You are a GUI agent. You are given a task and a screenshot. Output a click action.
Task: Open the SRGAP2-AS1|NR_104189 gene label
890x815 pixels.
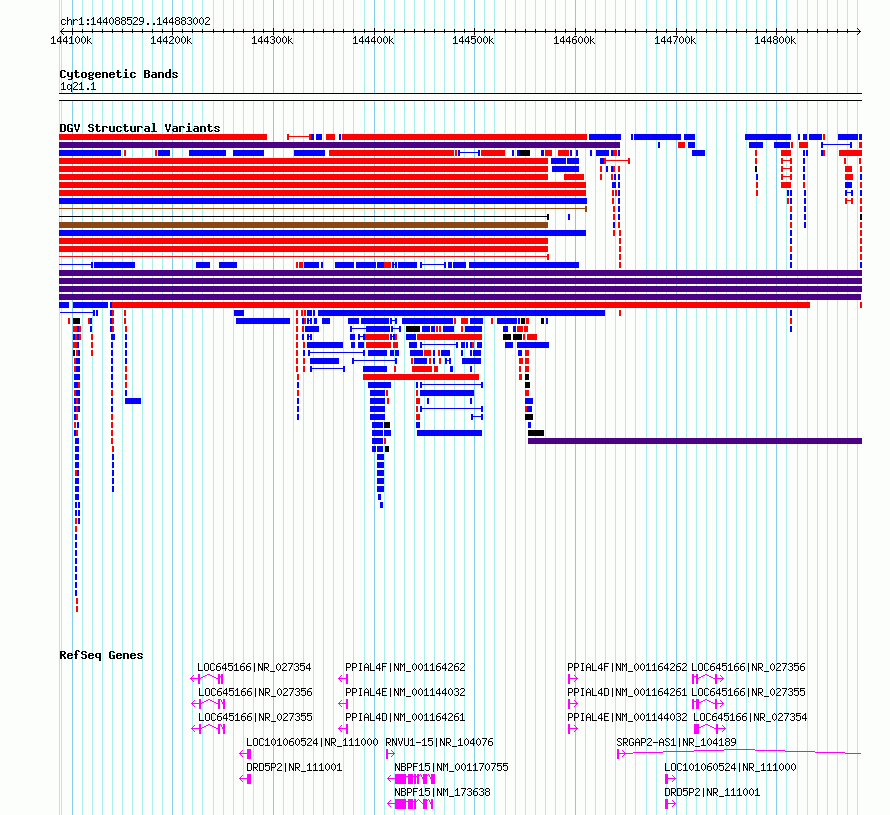point(676,742)
